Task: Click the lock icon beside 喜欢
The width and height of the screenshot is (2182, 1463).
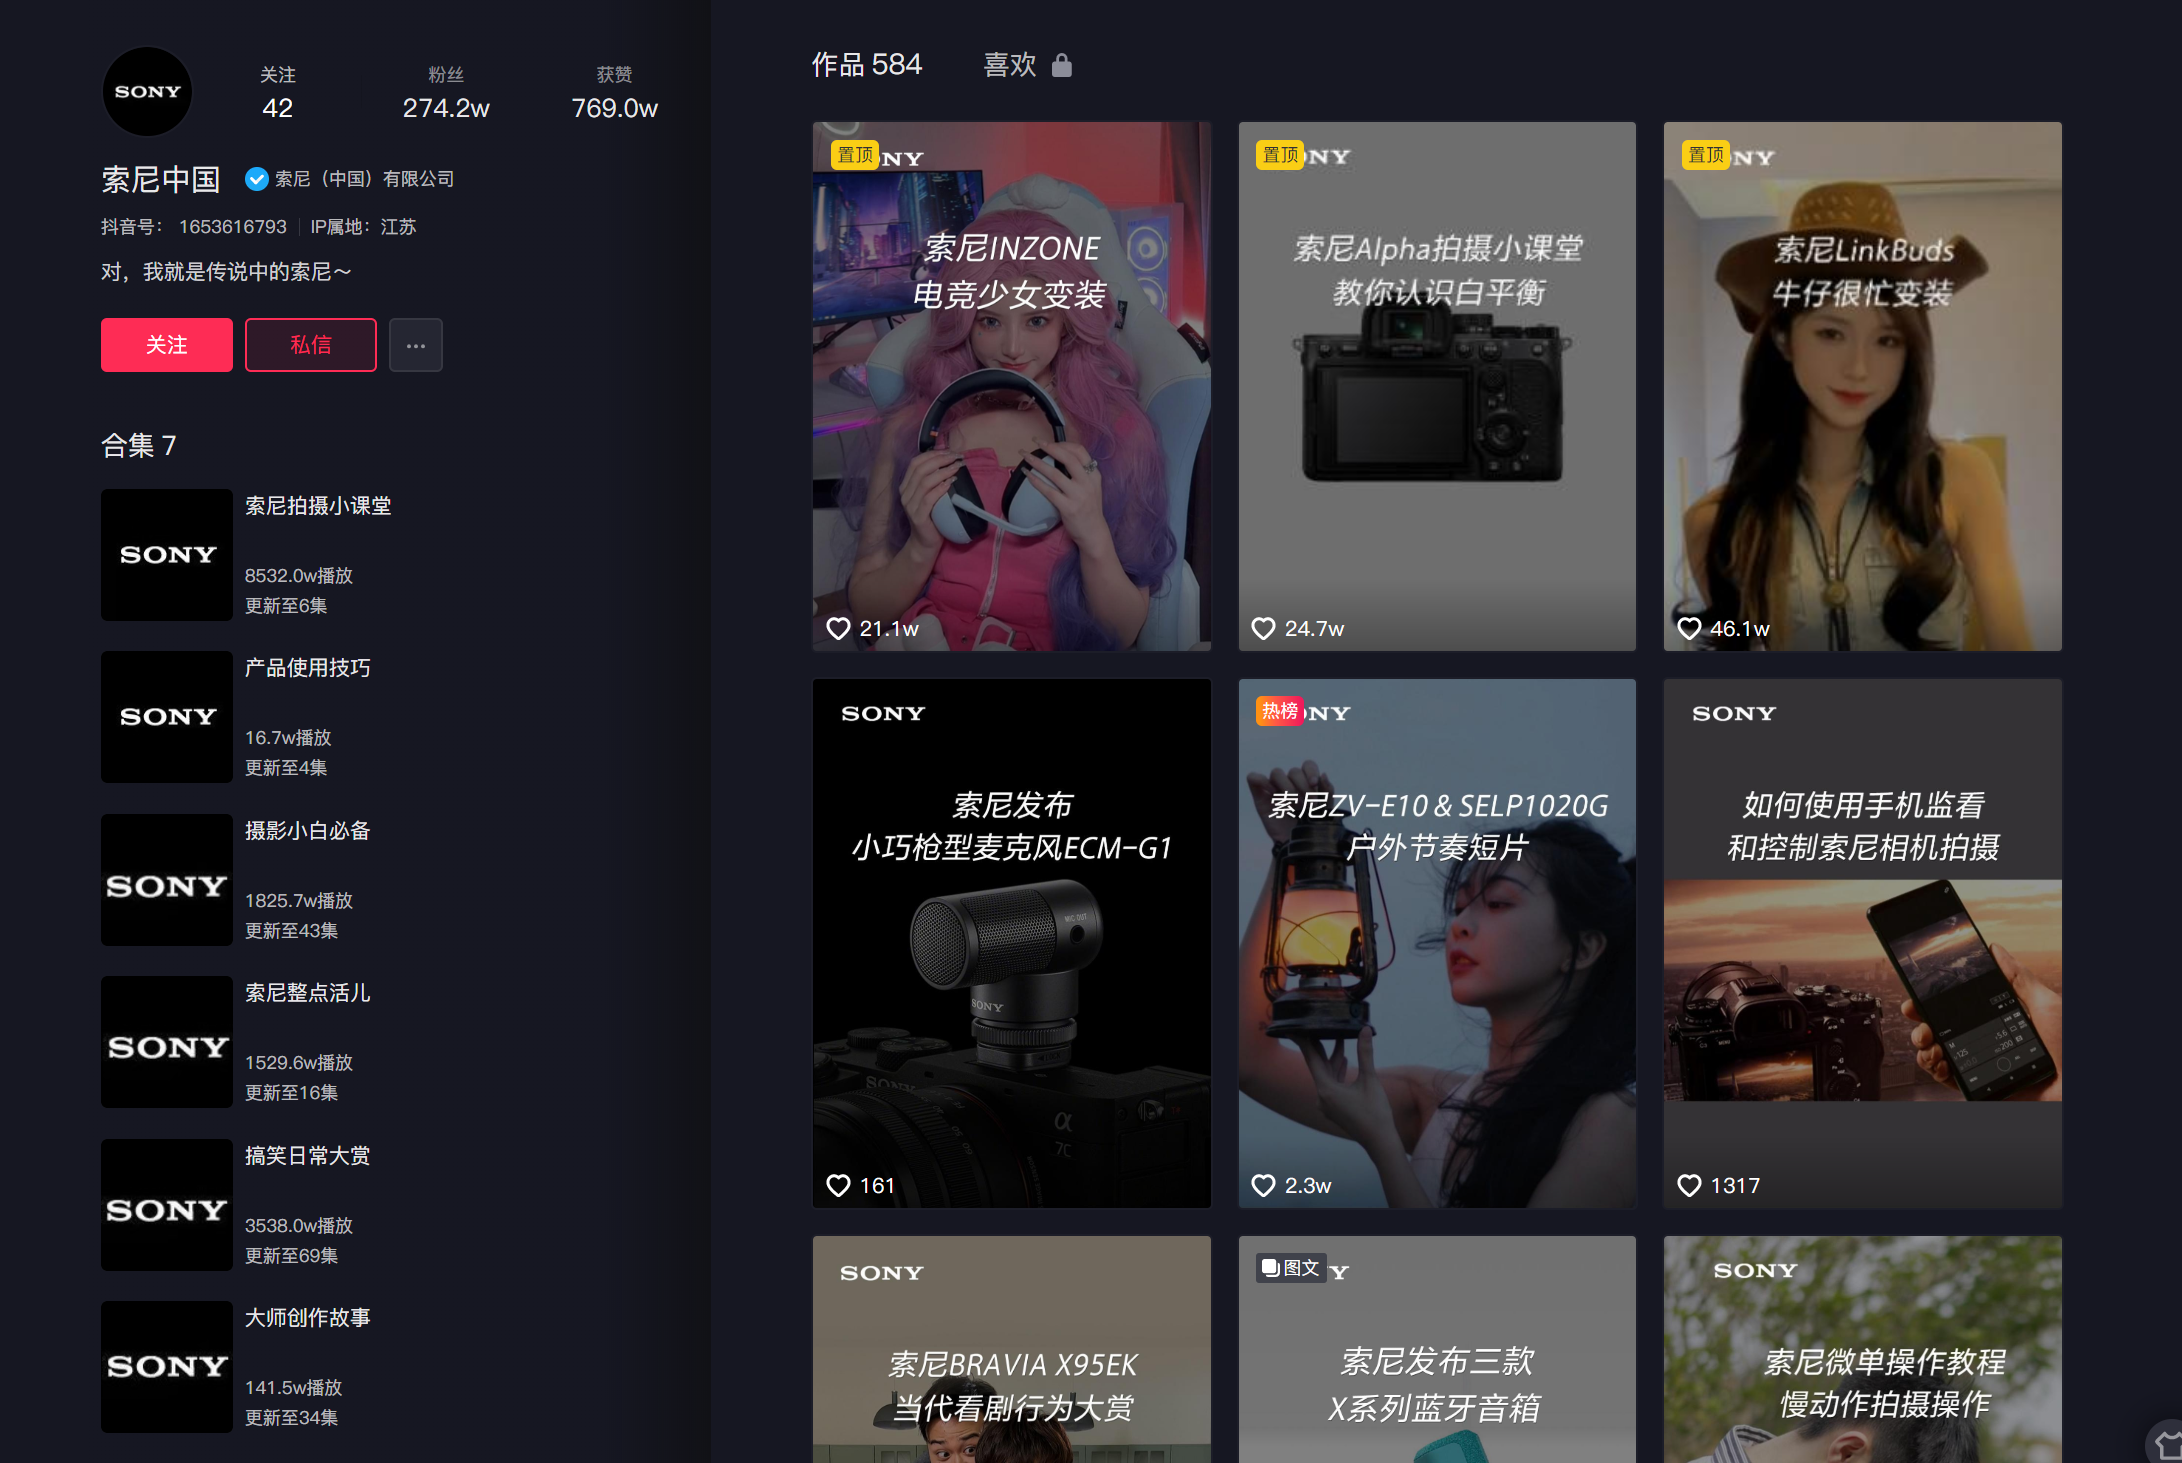Action: coord(1062,65)
